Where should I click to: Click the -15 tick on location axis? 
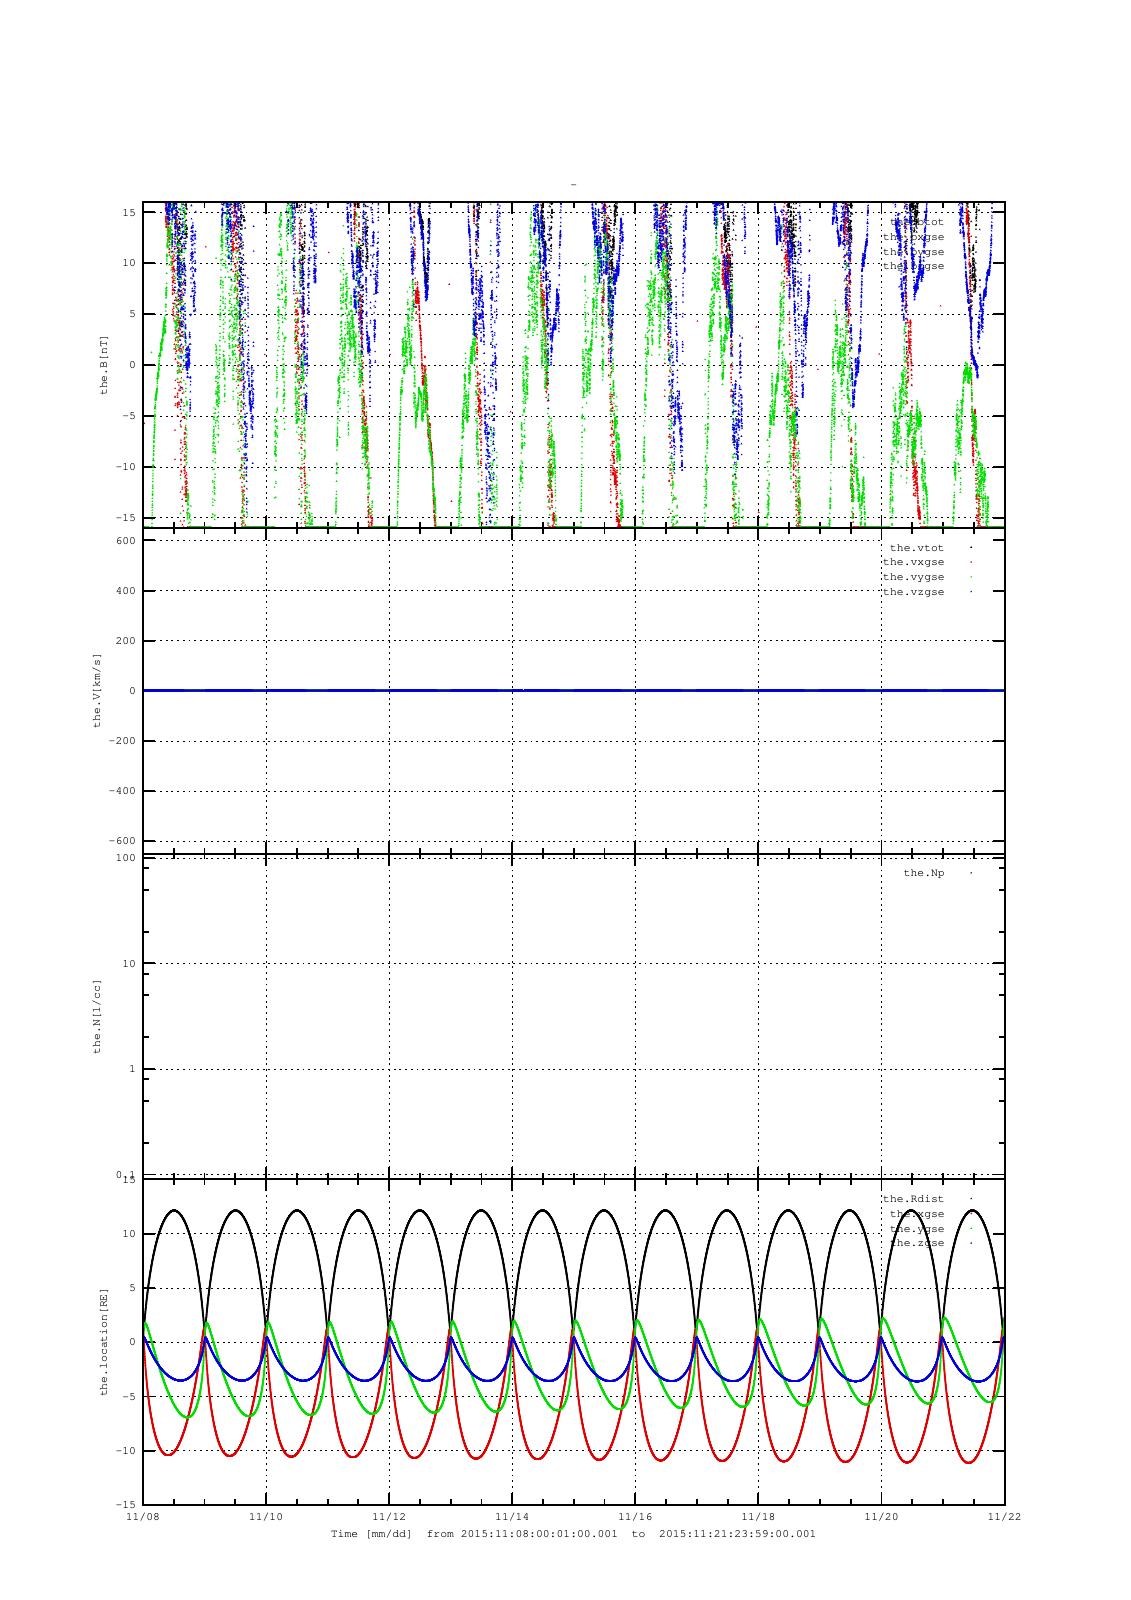pyautogui.click(x=125, y=1504)
